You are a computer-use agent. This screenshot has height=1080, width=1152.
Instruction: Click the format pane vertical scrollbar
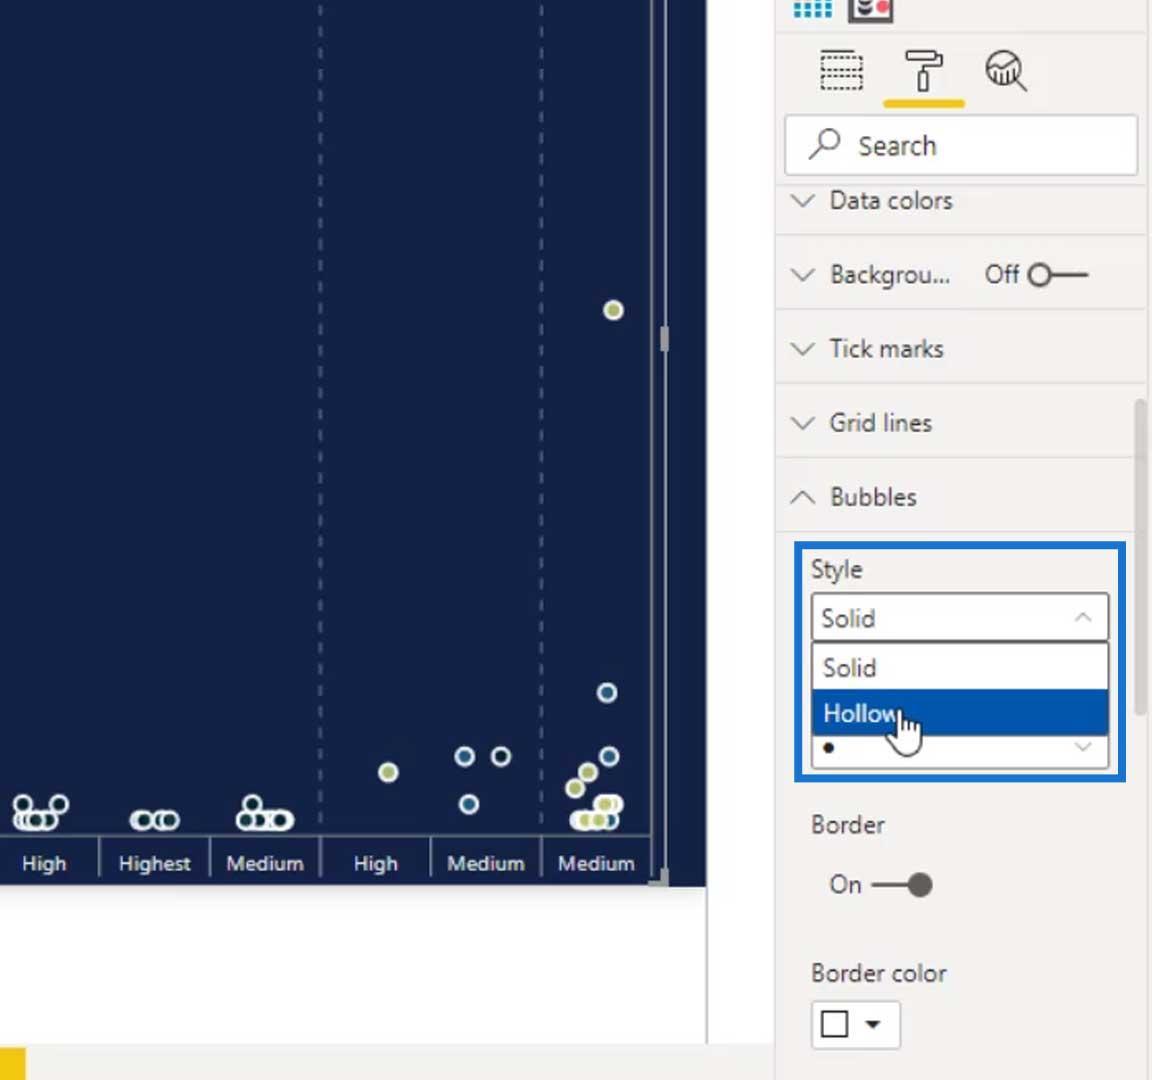coord(1140,556)
